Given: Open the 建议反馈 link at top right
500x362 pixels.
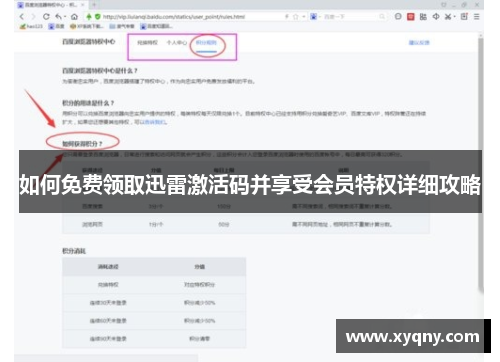Looking at the screenshot, I should tap(419, 43).
